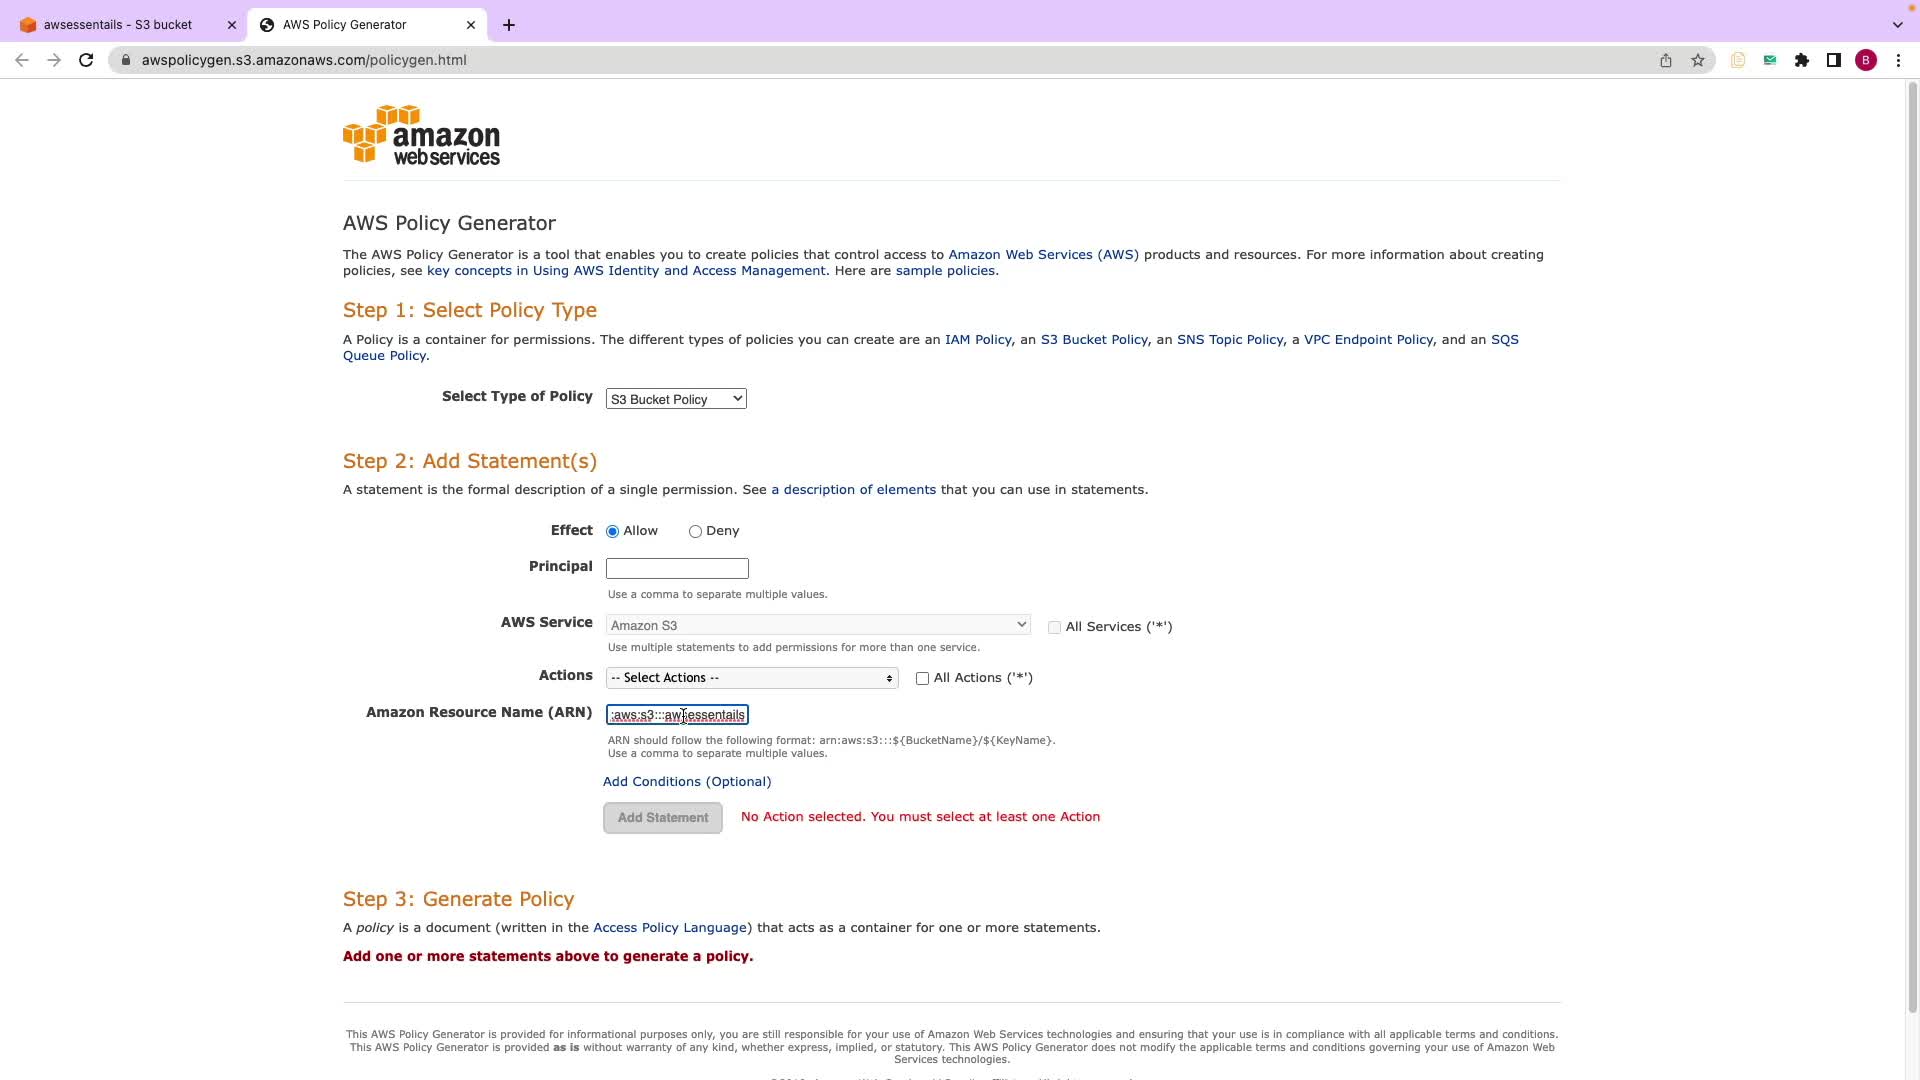Switch to the awsessentails S3 bucket tab
1920x1080 pixels.
point(118,25)
